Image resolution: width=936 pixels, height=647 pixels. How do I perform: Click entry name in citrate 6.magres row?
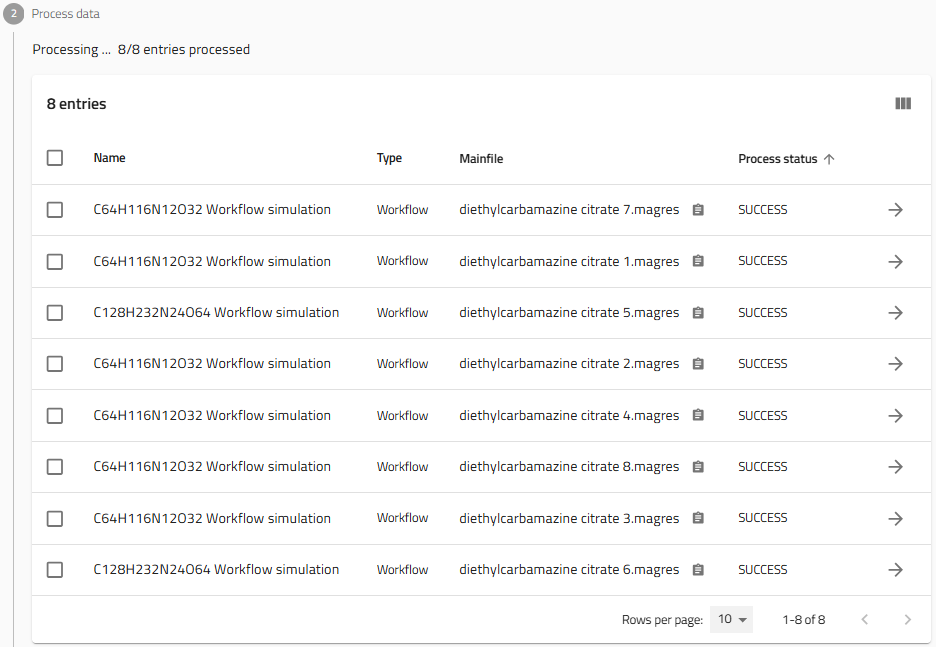pyautogui.click(x=216, y=570)
